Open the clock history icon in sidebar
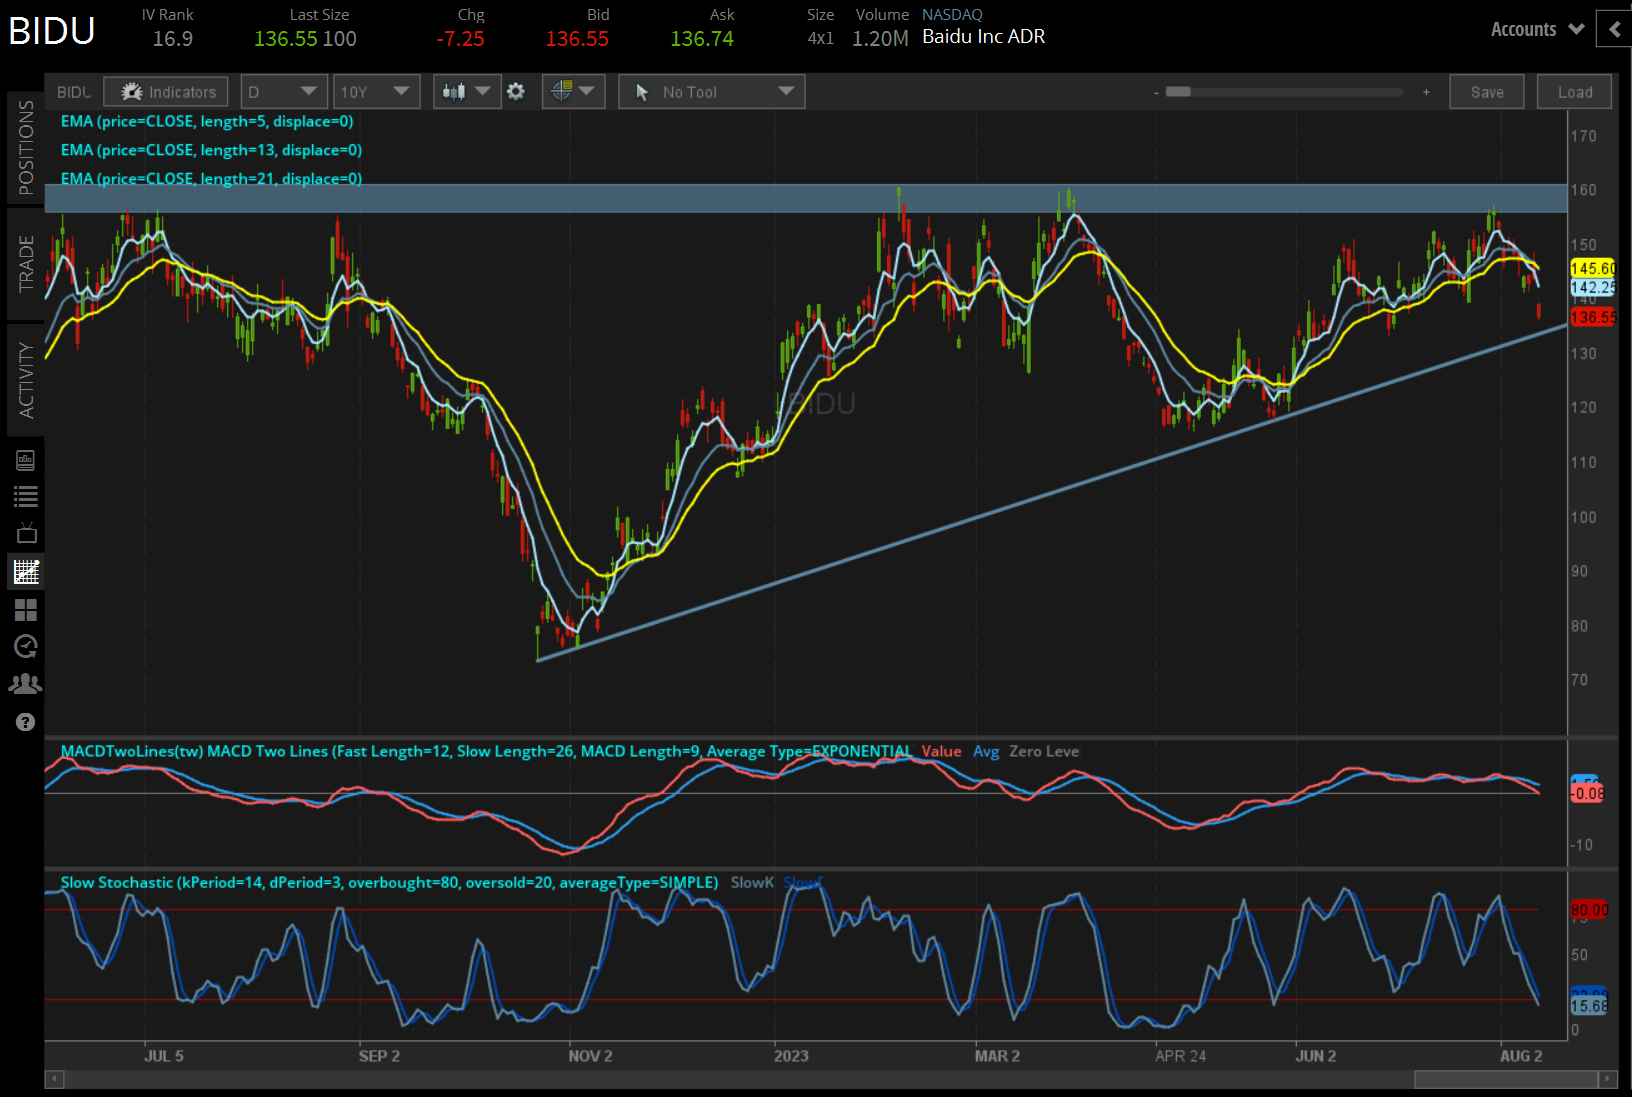The height and width of the screenshot is (1097, 1632). click(x=25, y=646)
